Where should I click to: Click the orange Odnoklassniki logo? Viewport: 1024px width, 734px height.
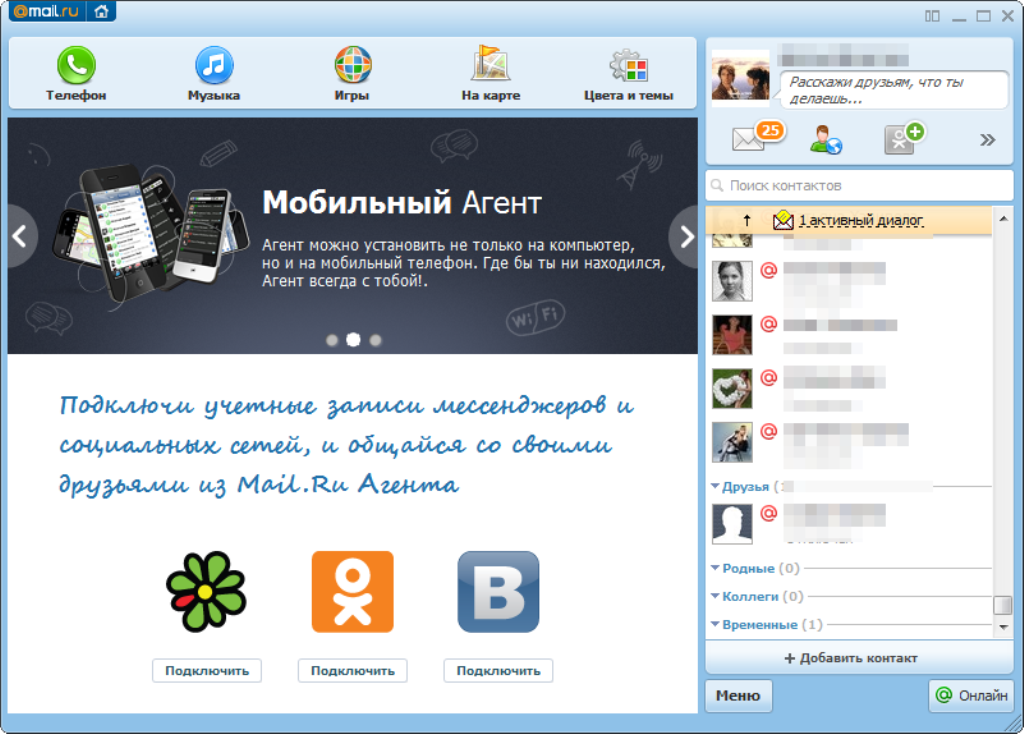353,592
